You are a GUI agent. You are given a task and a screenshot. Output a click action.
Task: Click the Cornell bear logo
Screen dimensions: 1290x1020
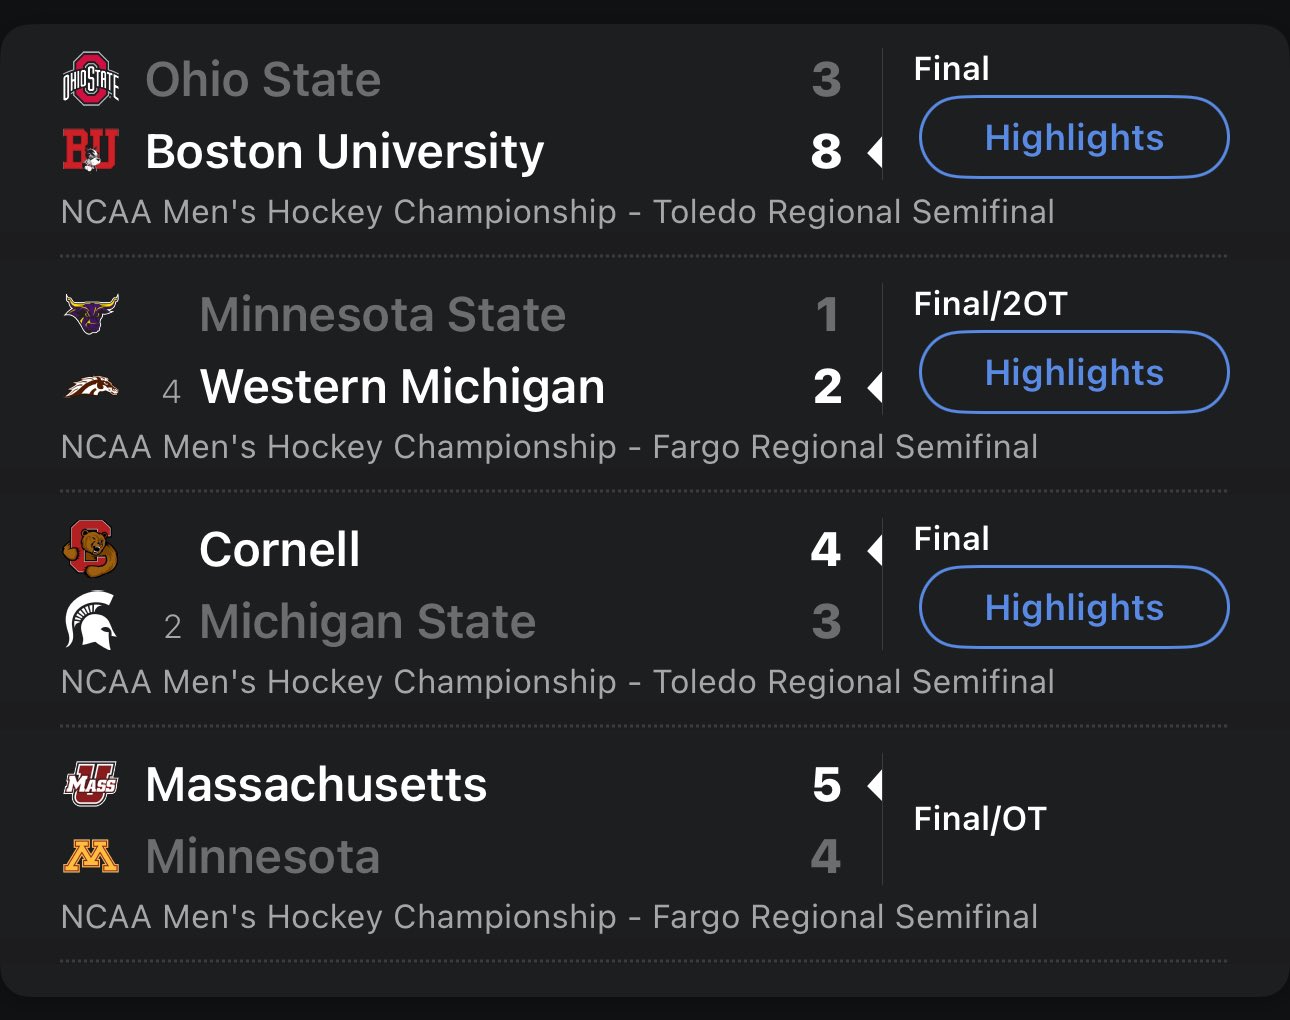(x=91, y=549)
